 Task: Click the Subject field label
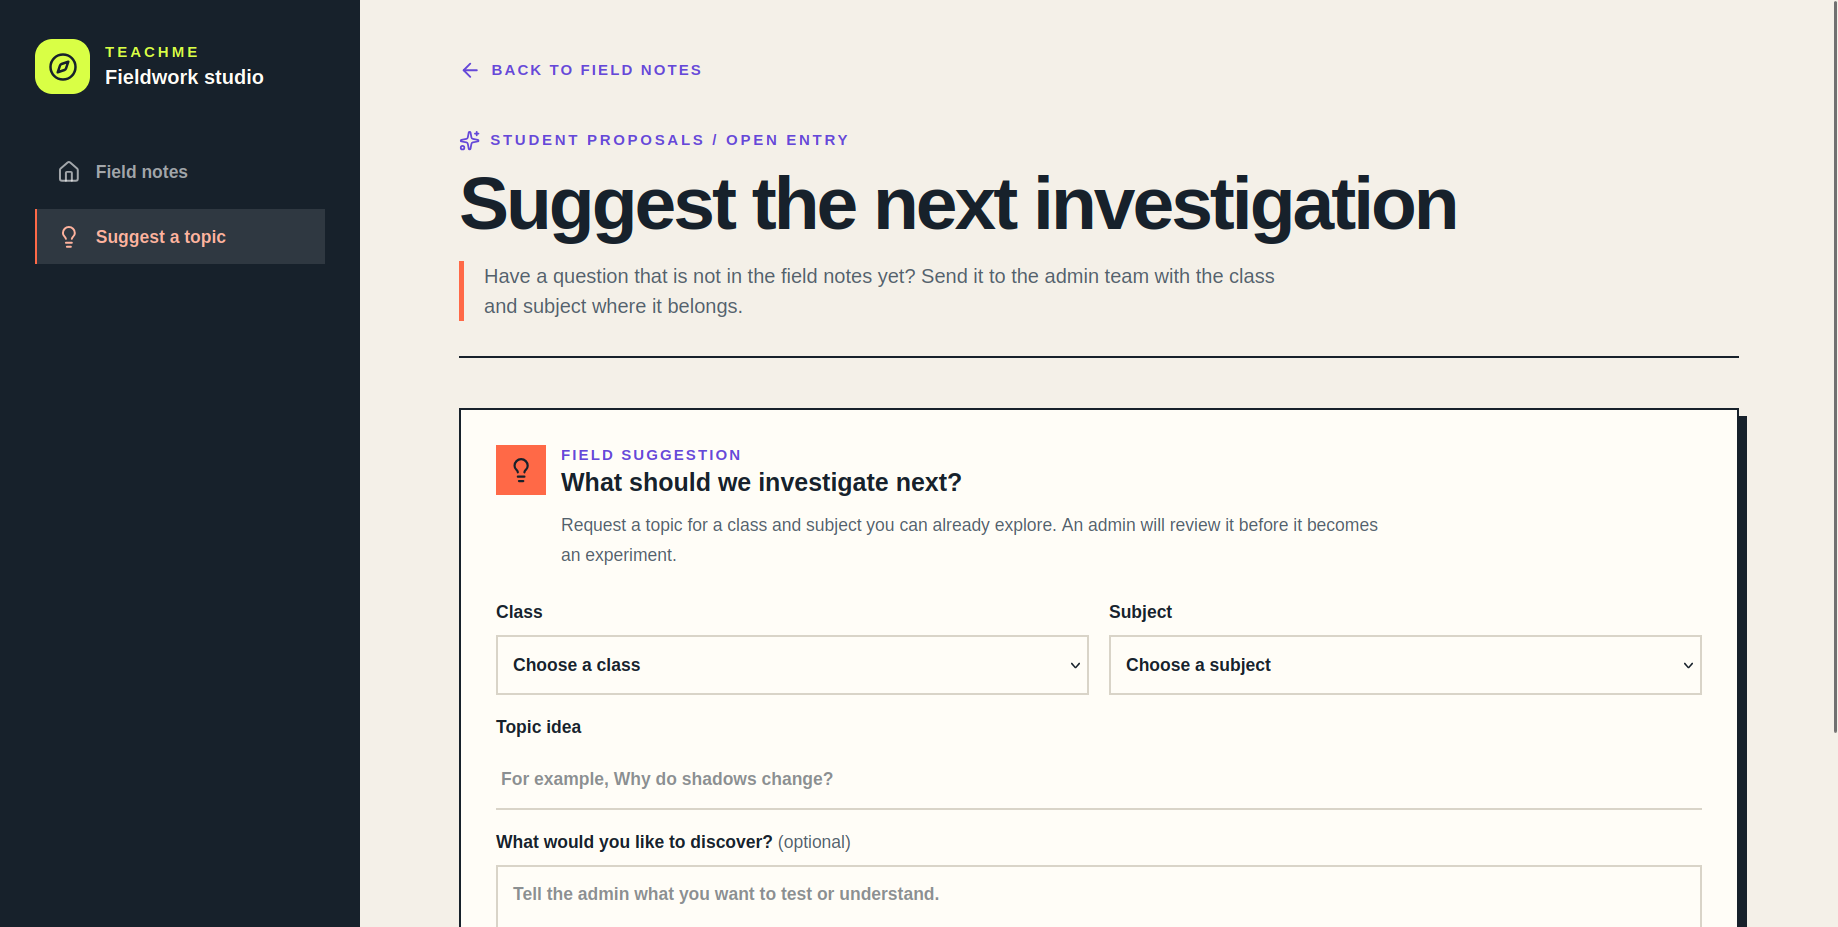[1140, 612]
